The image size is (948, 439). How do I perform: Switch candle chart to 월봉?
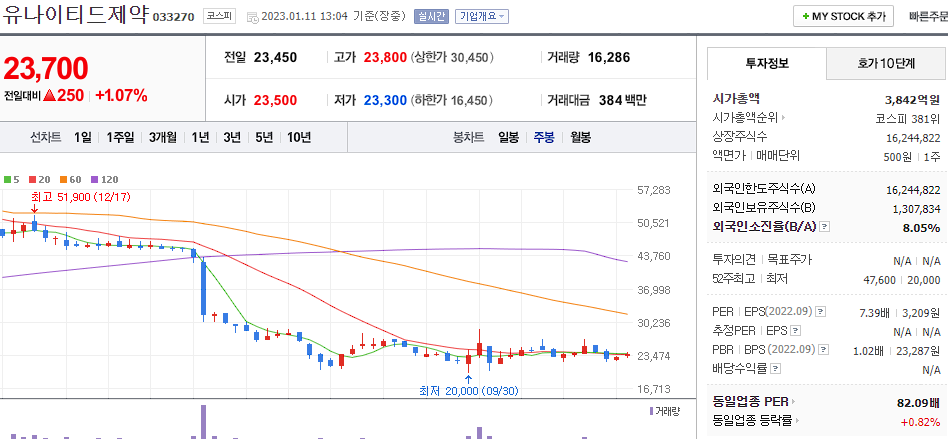tap(580, 137)
